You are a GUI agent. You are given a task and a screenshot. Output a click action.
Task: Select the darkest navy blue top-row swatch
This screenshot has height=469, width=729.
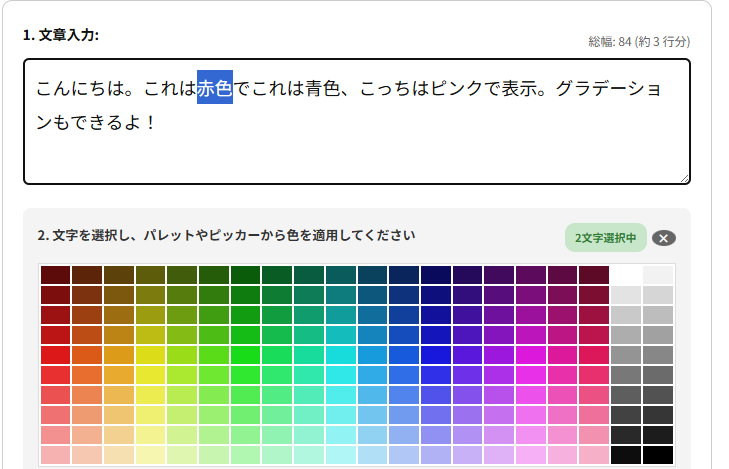point(435,275)
